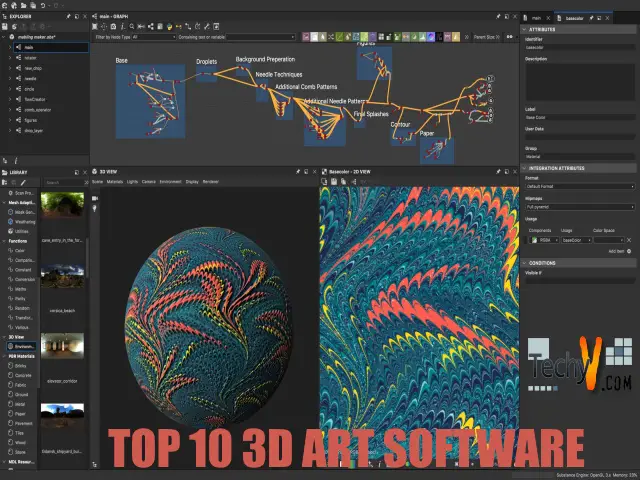640x480 pixels.
Task: Click the save icon in 2D View toolbar
Action: click(x=334, y=182)
